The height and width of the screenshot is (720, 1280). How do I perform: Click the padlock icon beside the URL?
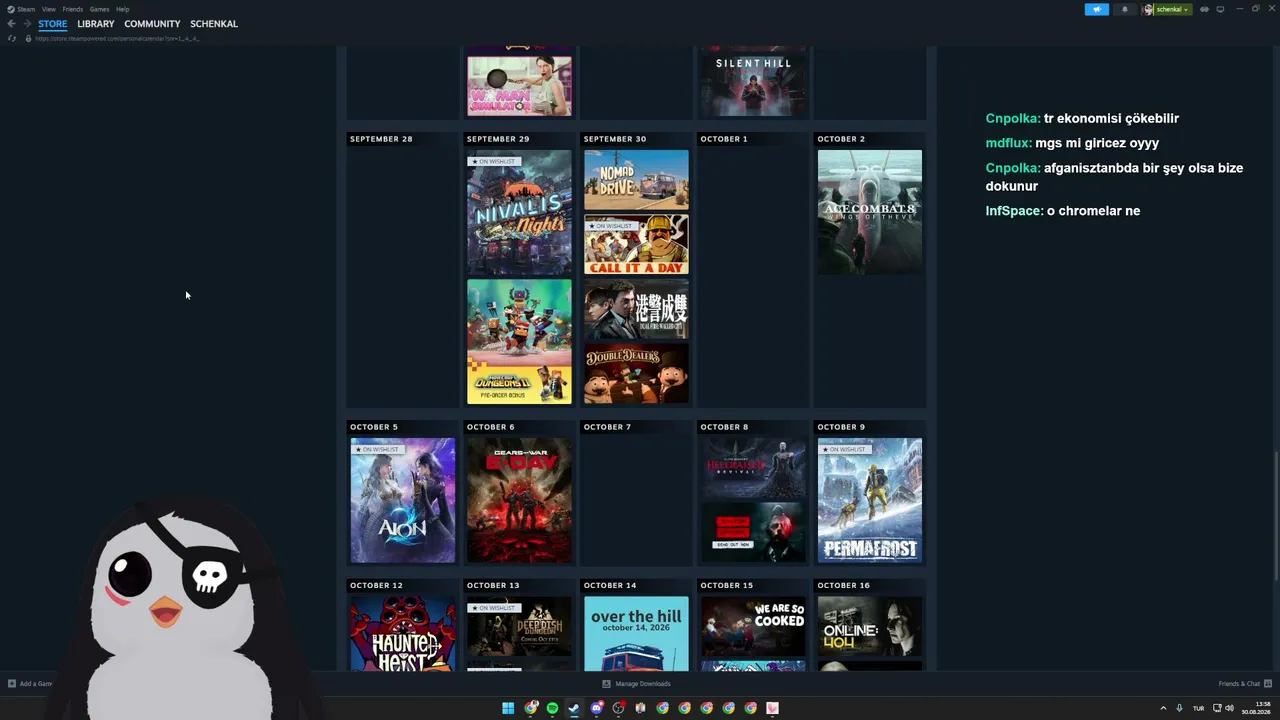28,38
